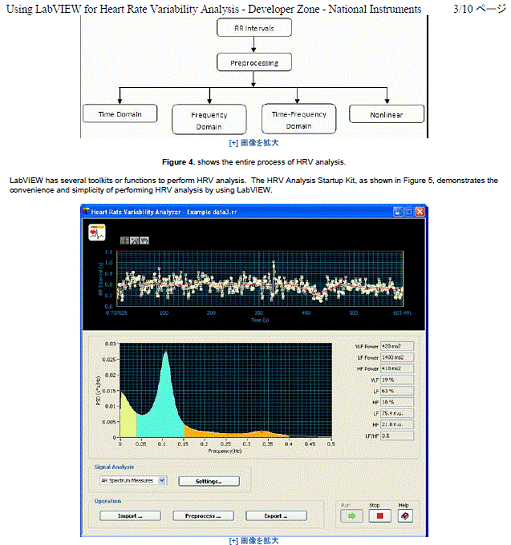Click the LF/HF ratio value field
The image size is (511, 545).
point(397,436)
